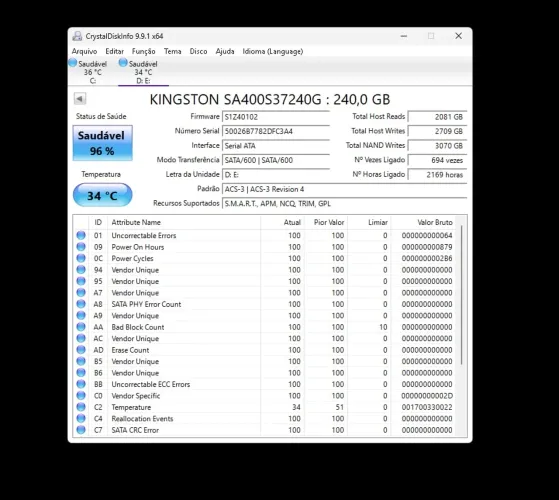Open the Função menu

(143, 51)
